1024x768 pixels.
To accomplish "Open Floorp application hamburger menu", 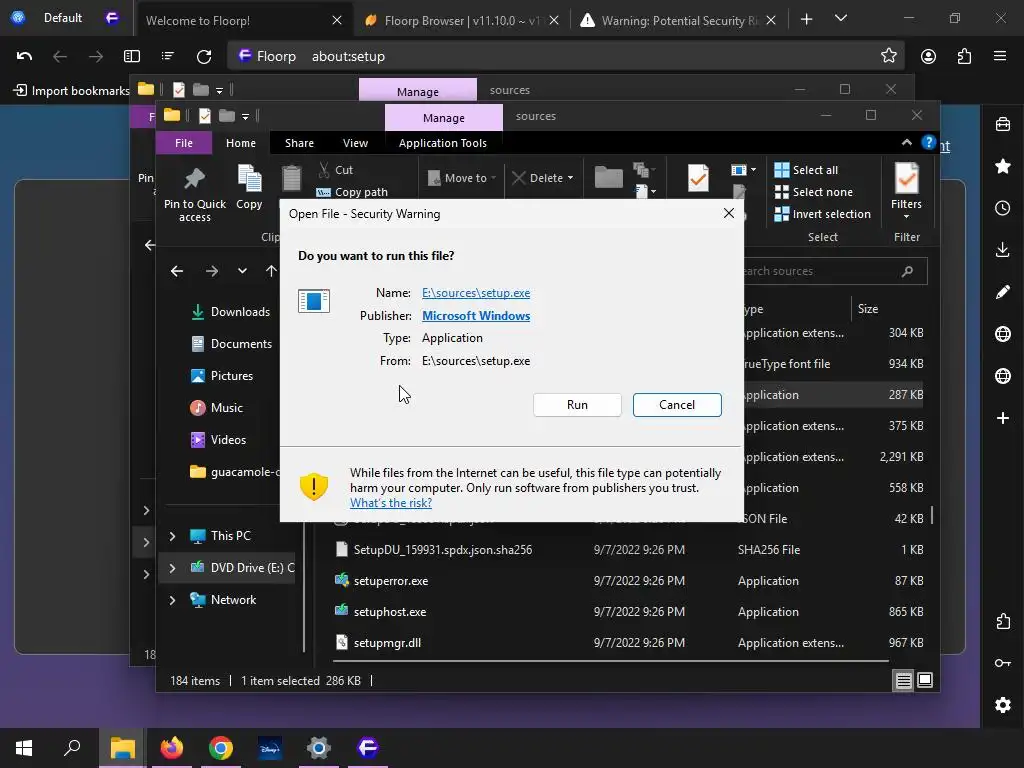I will [1000, 57].
